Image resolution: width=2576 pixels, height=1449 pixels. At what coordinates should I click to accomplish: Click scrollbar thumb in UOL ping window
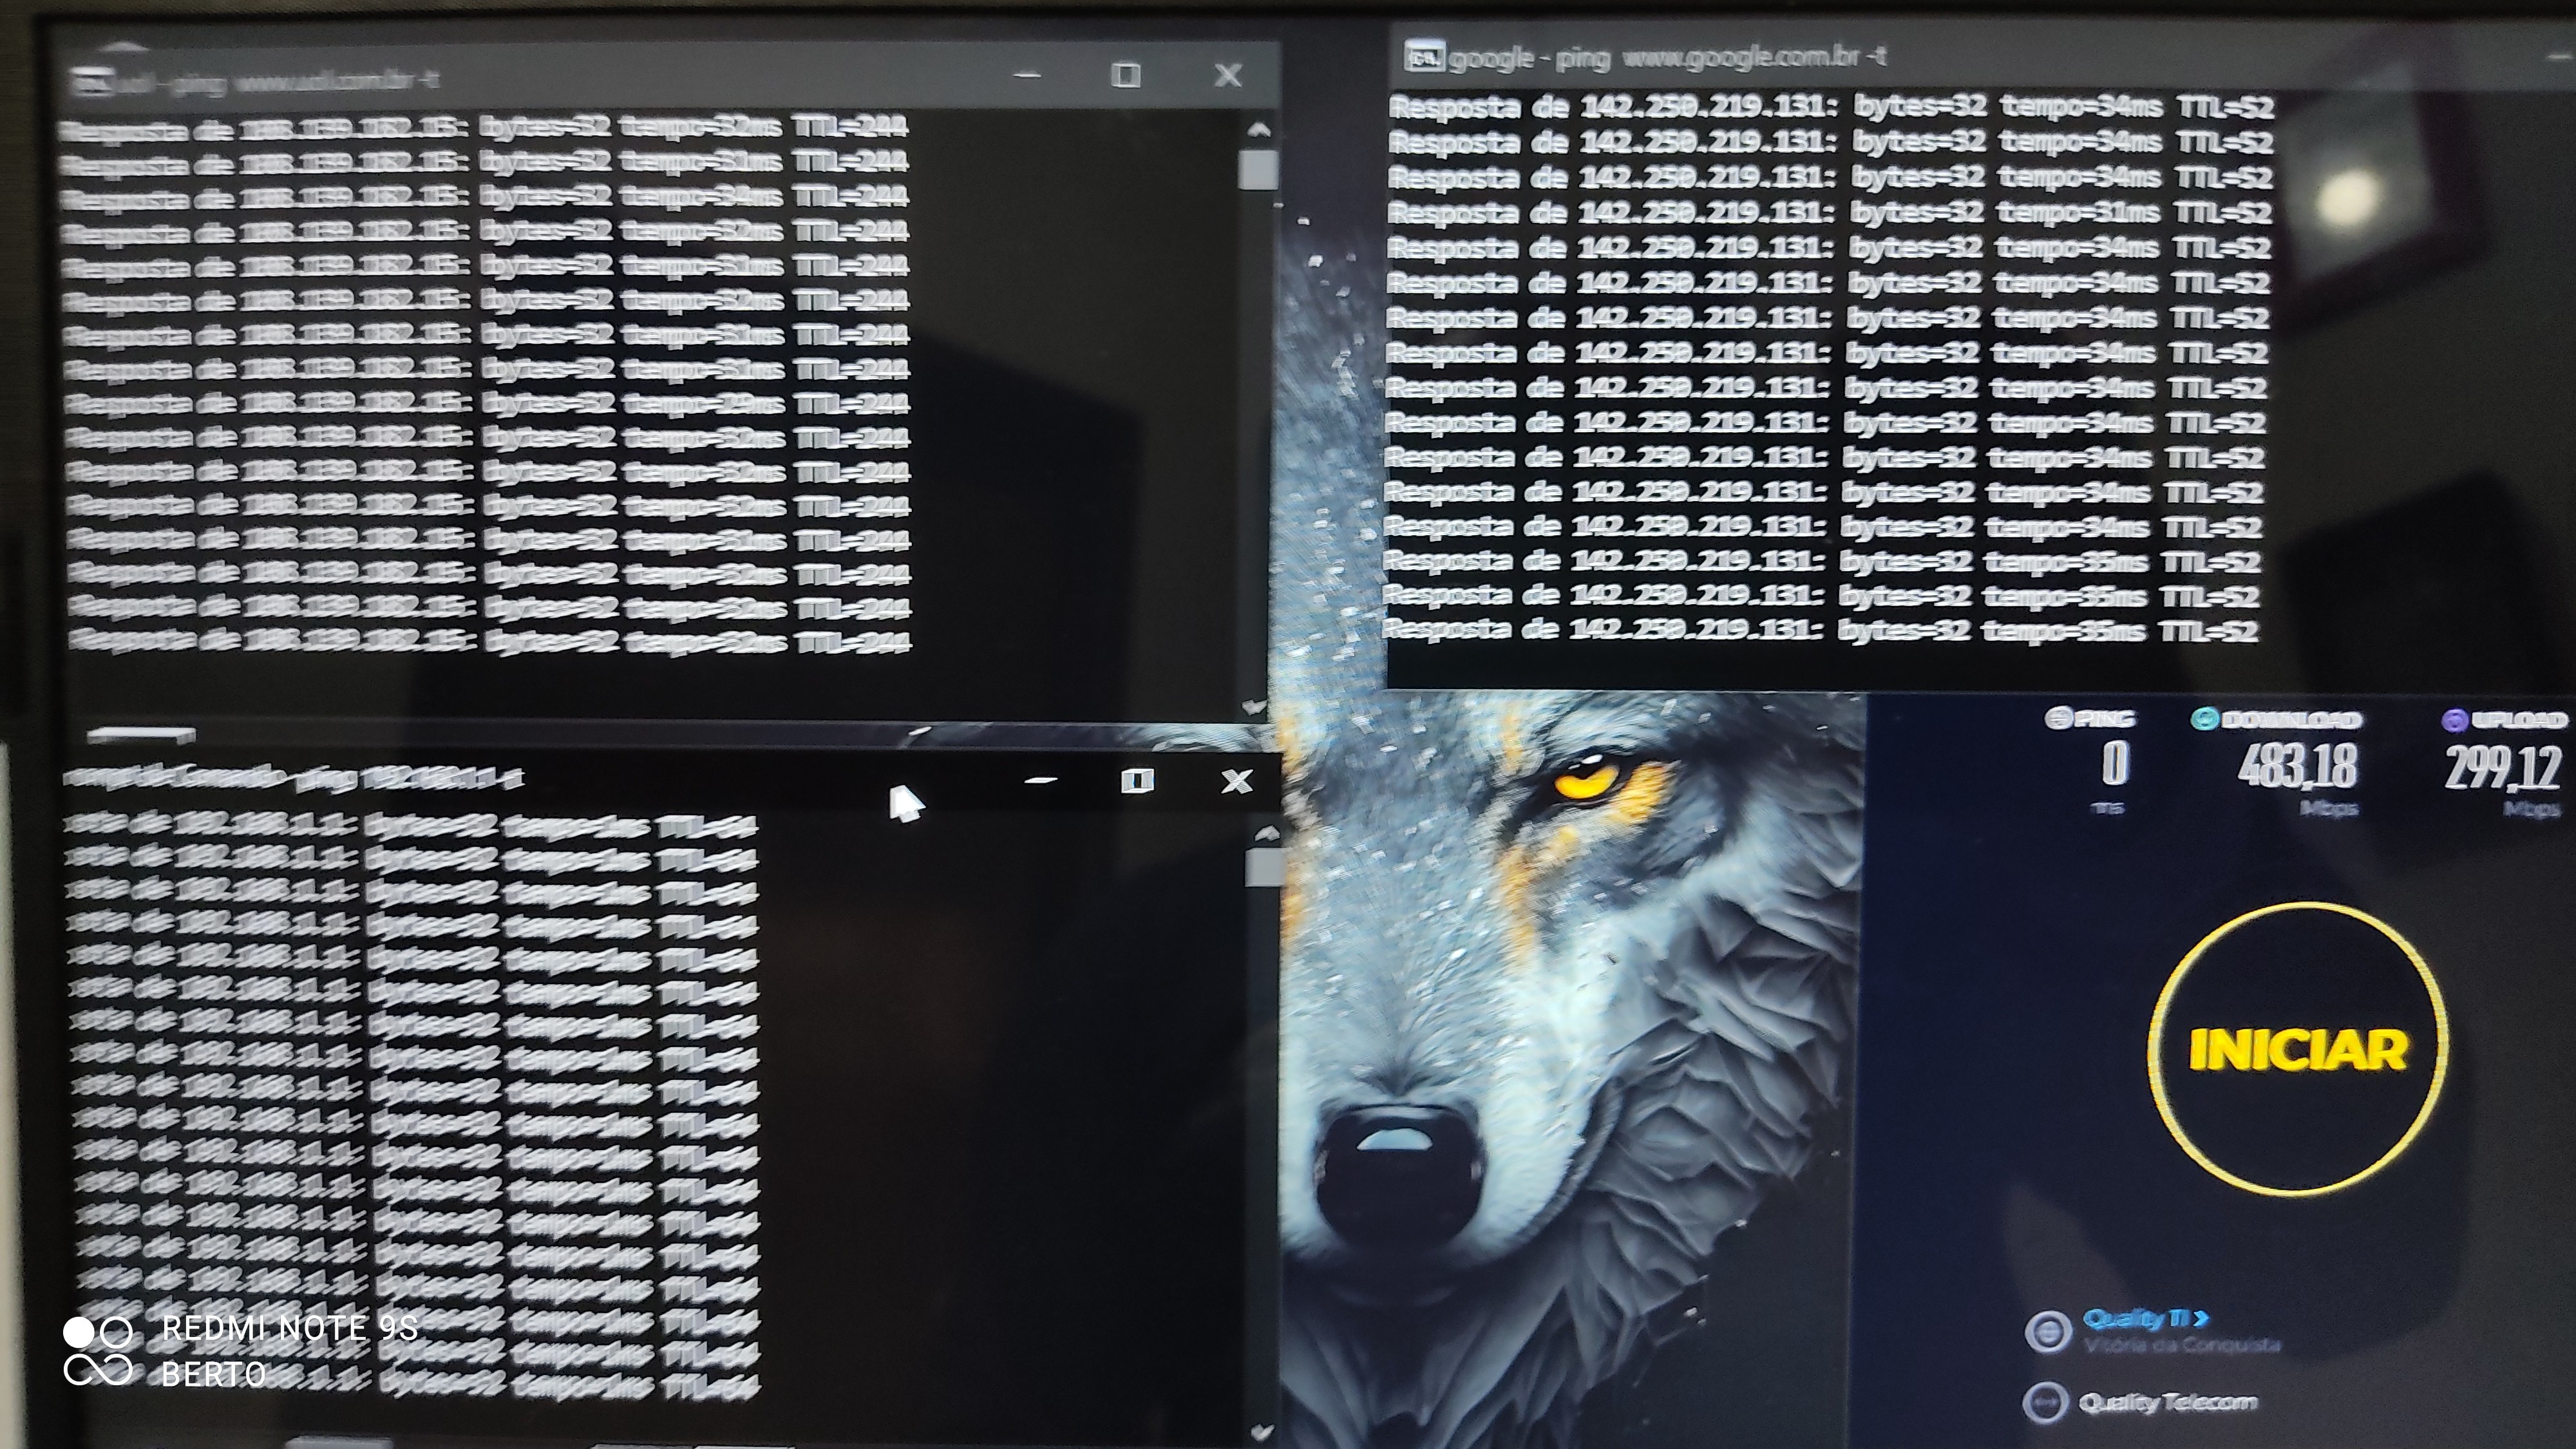click(x=1257, y=169)
